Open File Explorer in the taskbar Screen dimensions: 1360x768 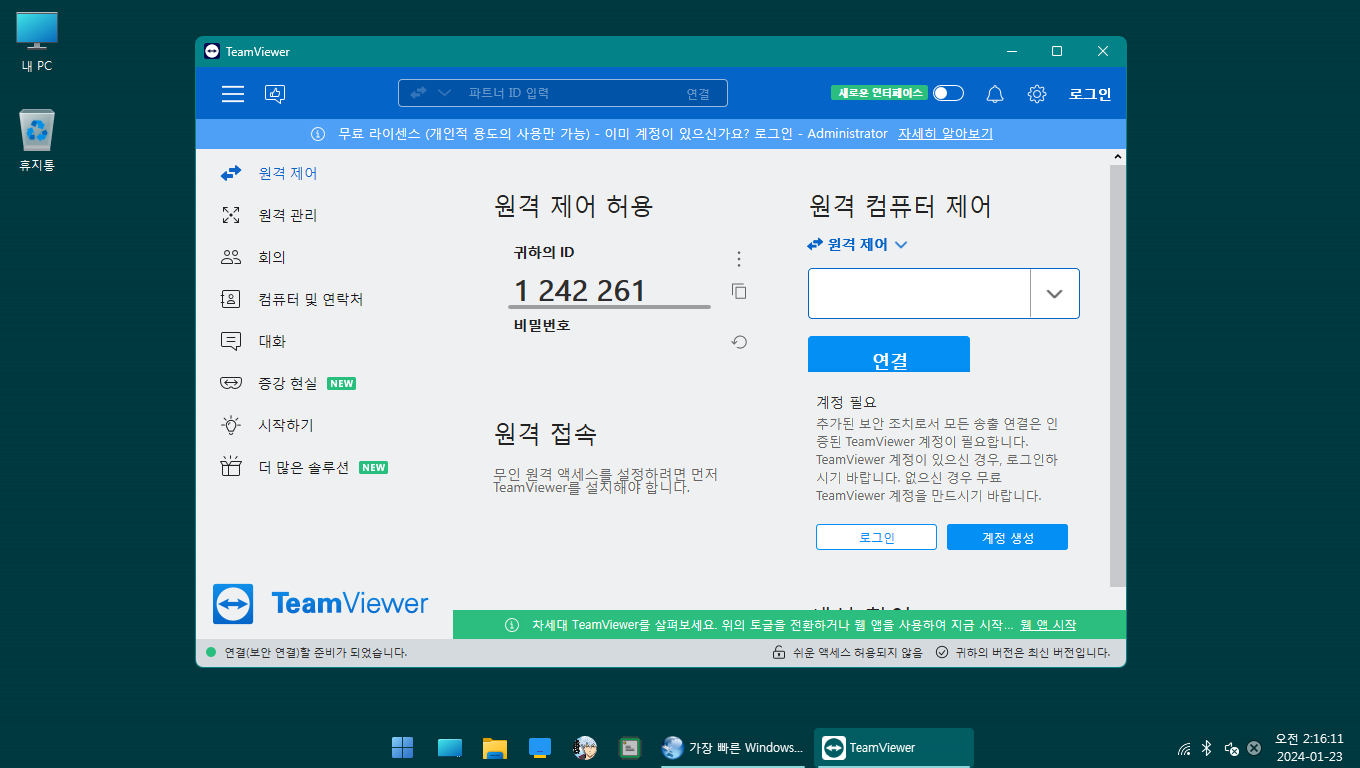point(495,747)
